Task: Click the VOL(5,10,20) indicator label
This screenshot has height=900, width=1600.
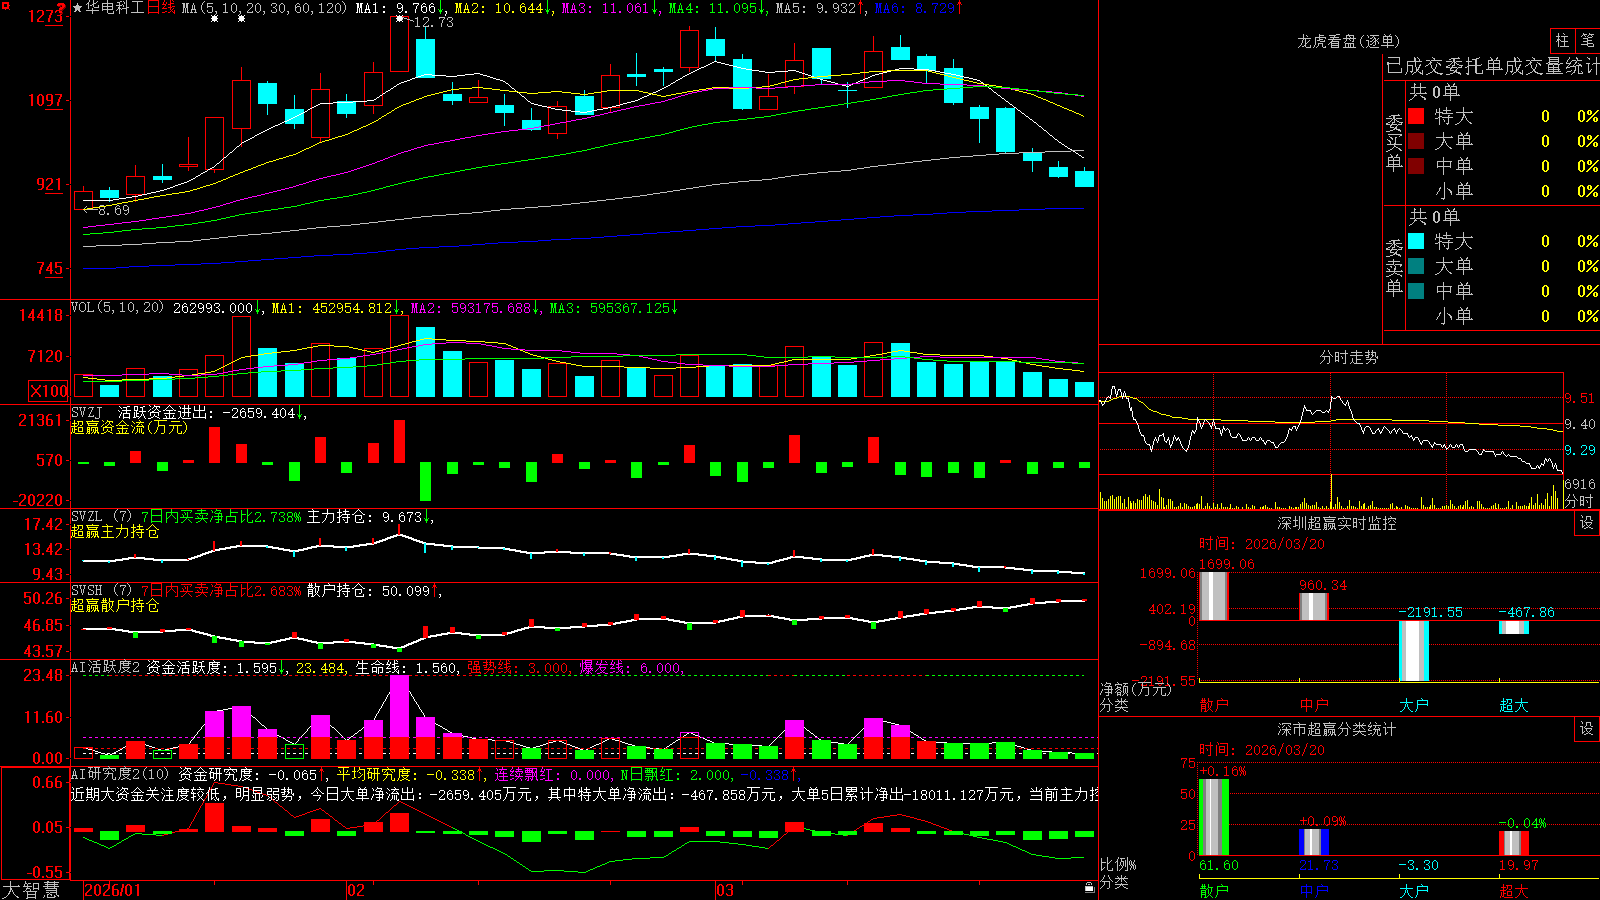Action: 117,308
